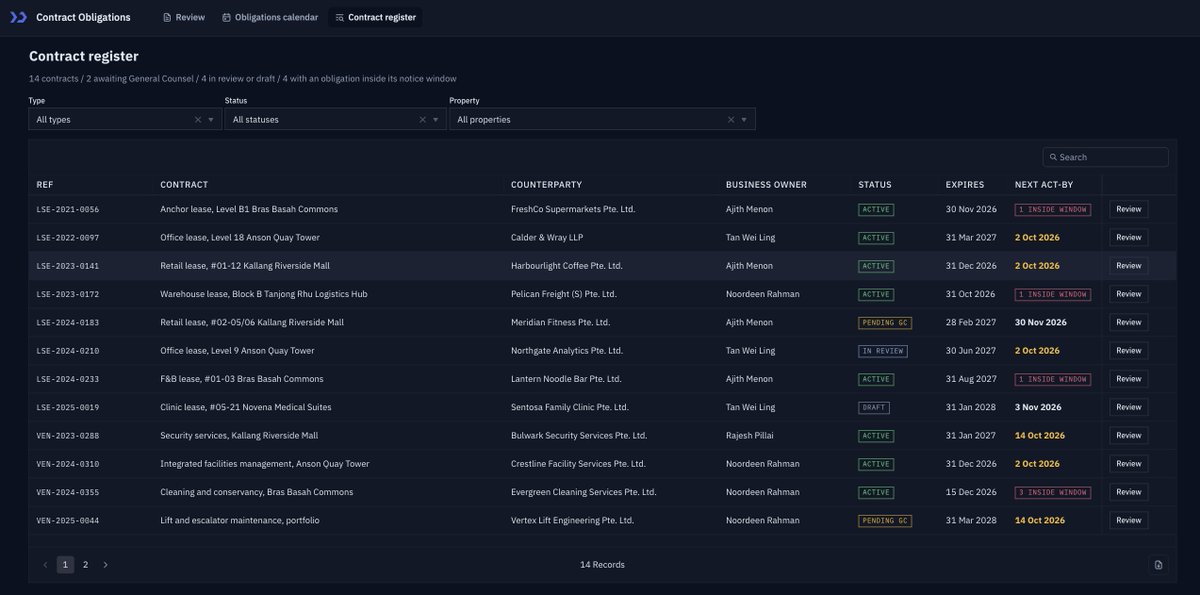Click the '1 INSIDE WINDOW' badge for FreshCo Supermarkets
Image resolution: width=1200 pixels, height=595 pixels.
pos(1052,210)
